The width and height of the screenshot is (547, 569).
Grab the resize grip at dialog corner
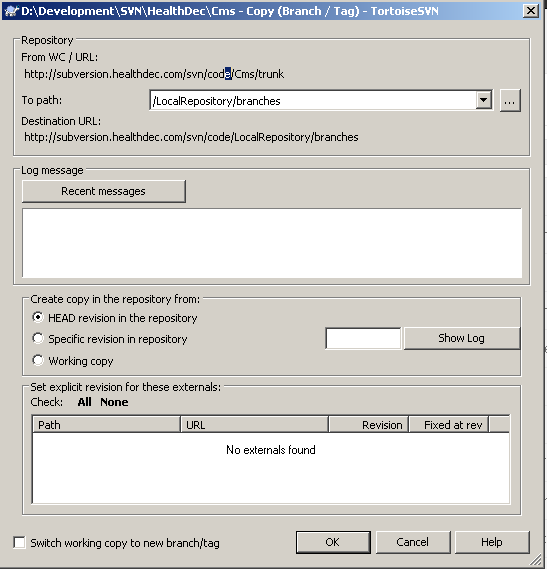click(536, 560)
